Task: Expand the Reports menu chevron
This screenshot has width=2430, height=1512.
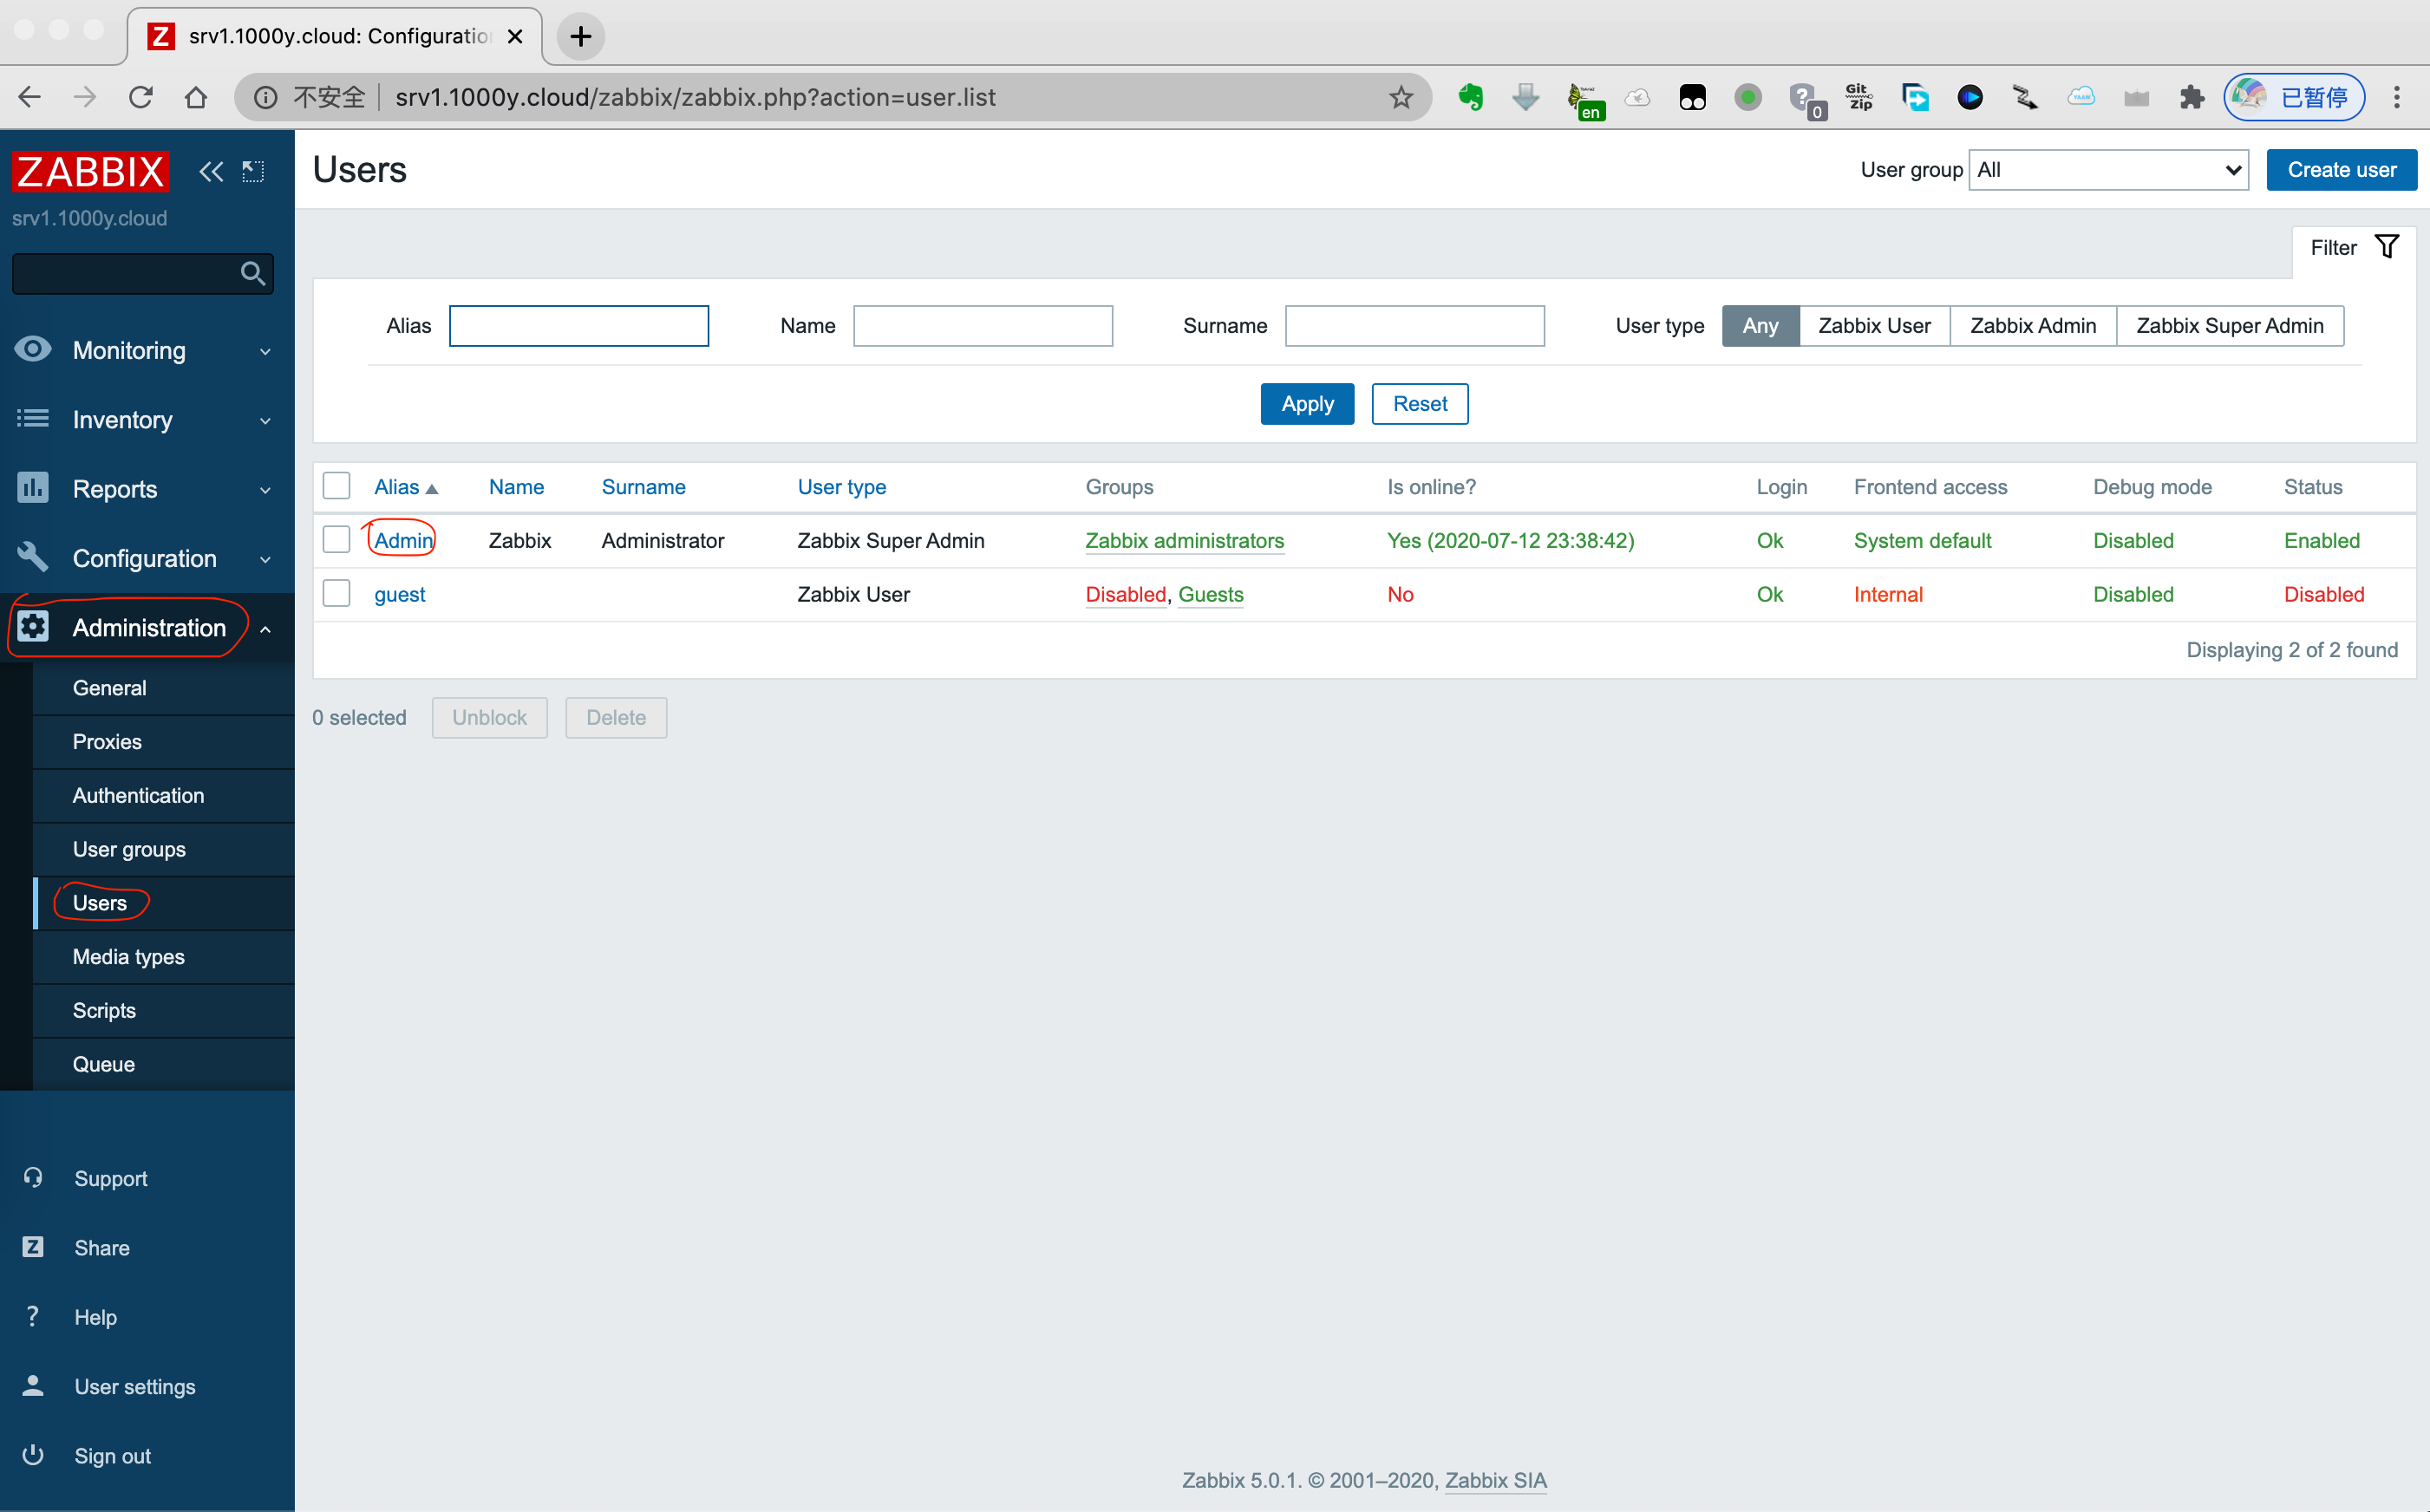Action: pos(265,490)
